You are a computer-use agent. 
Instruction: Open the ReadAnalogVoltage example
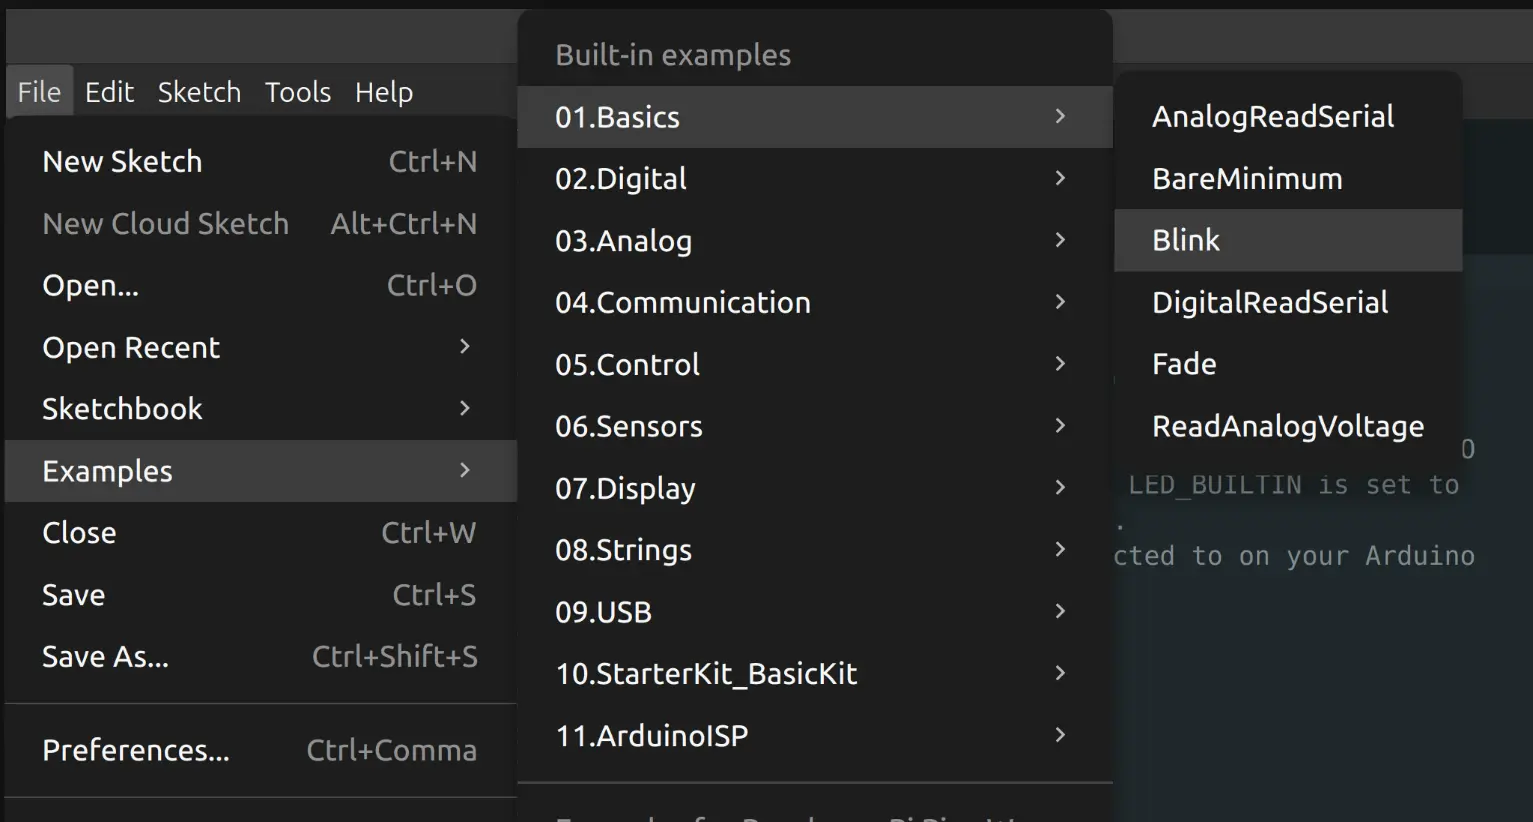pos(1288,426)
